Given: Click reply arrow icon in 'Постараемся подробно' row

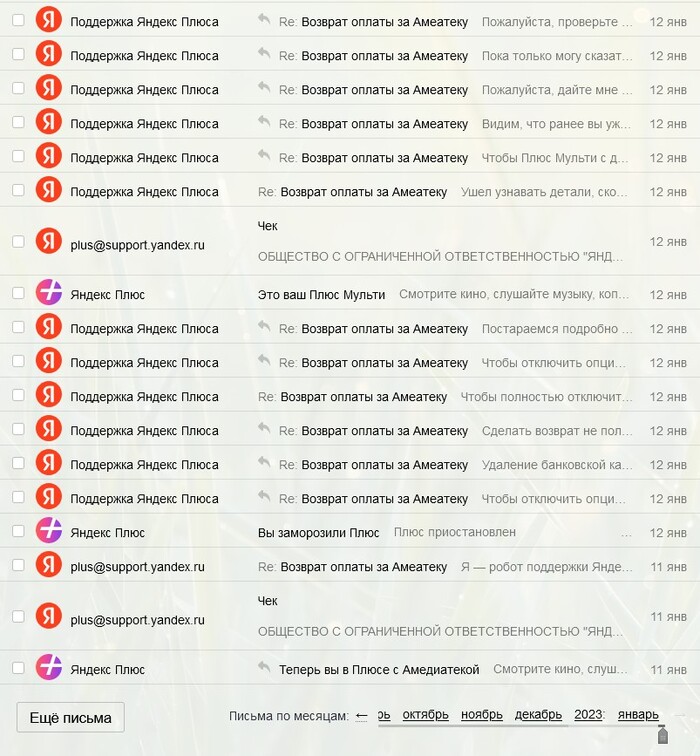Looking at the screenshot, I should 264,326.
